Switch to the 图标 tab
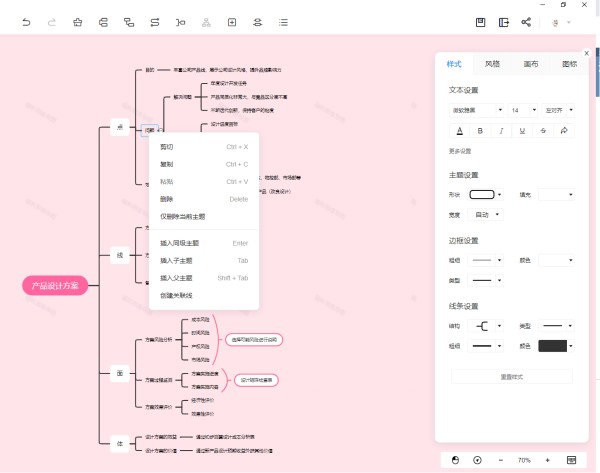Viewport: 600px width, 473px height. pos(569,64)
